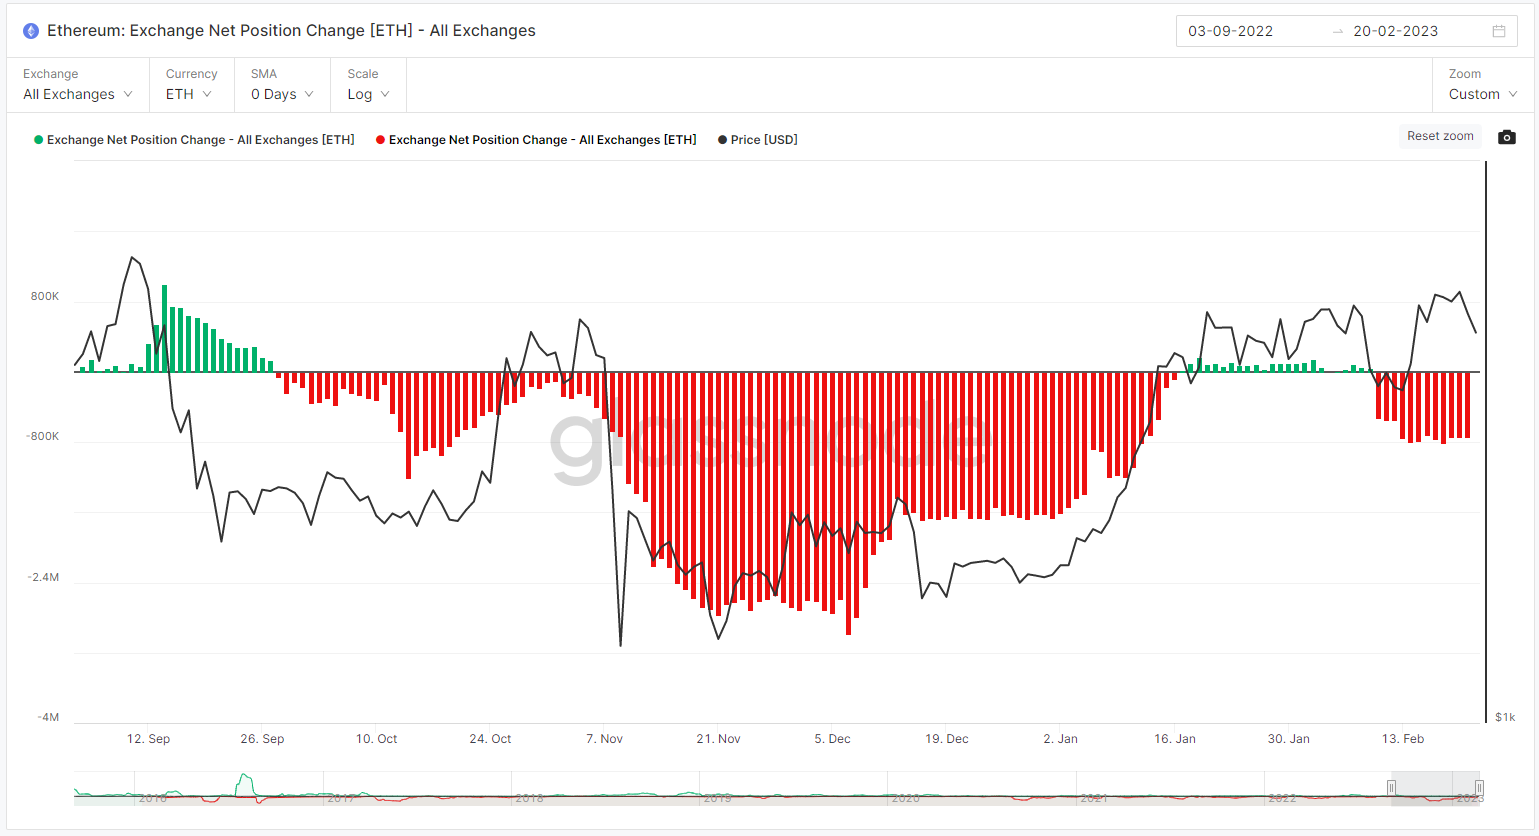Screen dimensions: 1539x836
Task: Click the 21. Nov axis label
Action: click(718, 739)
